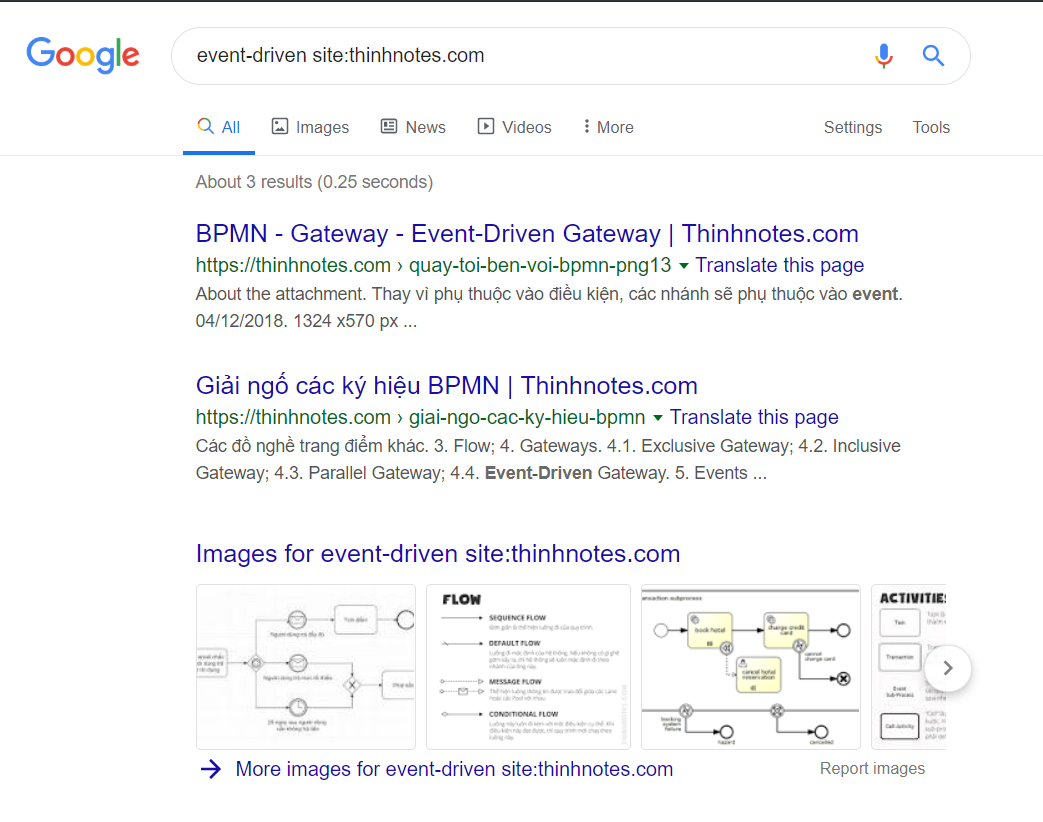Open the transaction subprocess diagram thumbnail
The image size is (1043, 822).
(750, 667)
